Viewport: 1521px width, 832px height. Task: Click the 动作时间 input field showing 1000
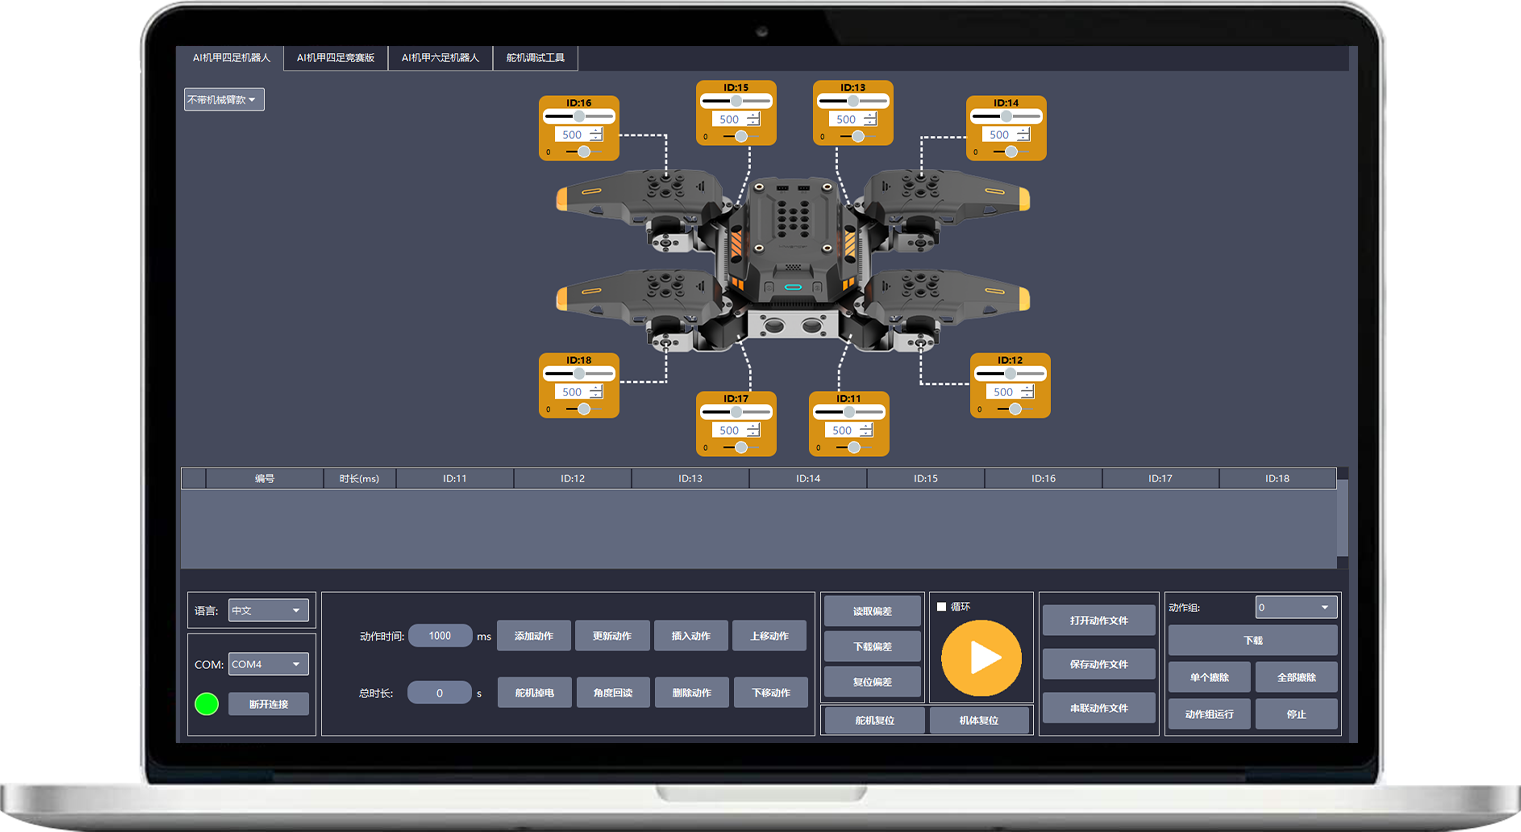click(440, 636)
